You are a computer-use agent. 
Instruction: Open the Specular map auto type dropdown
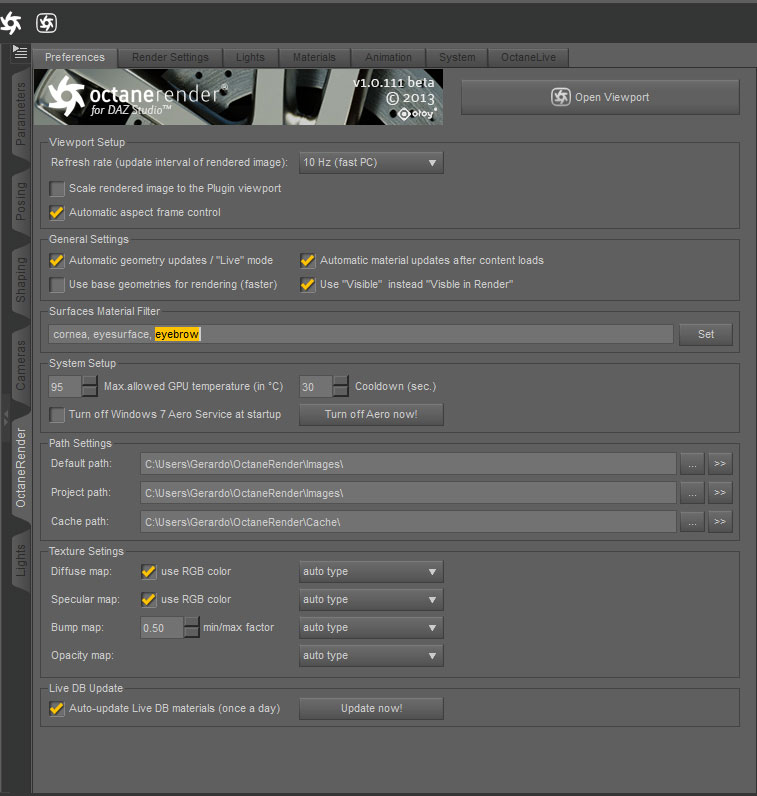pyautogui.click(x=371, y=600)
